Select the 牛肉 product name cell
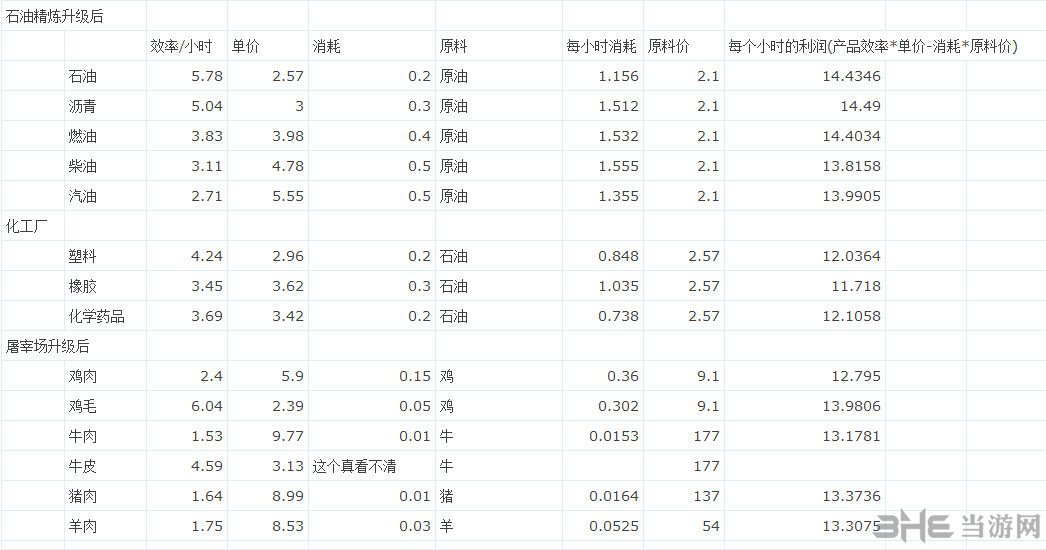This screenshot has width=1046, height=550. tap(83, 437)
